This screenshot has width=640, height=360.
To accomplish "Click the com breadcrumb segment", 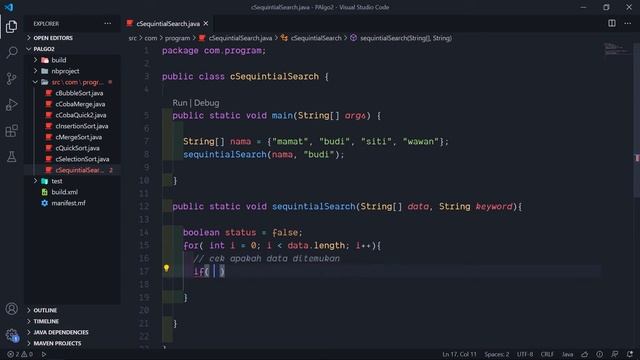I will (151, 38).
